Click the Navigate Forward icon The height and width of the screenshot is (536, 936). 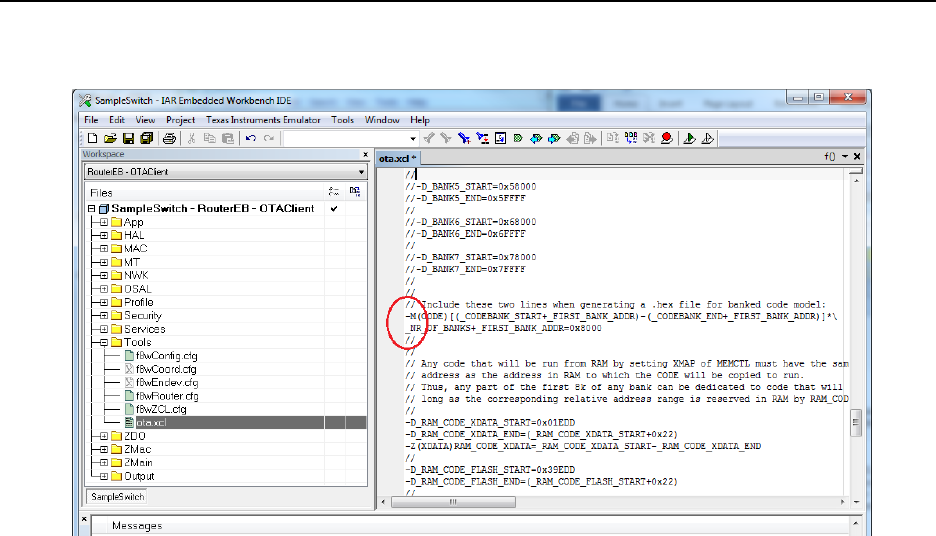tap(590, 138)
